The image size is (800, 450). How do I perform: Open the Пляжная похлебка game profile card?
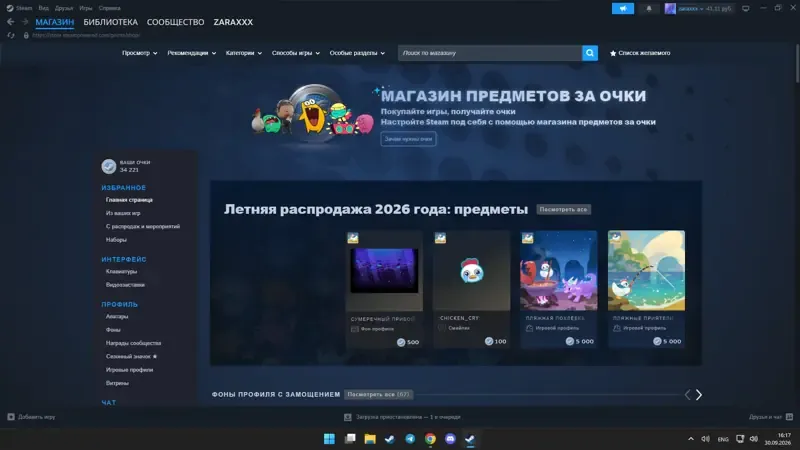(x=559, y=289)
